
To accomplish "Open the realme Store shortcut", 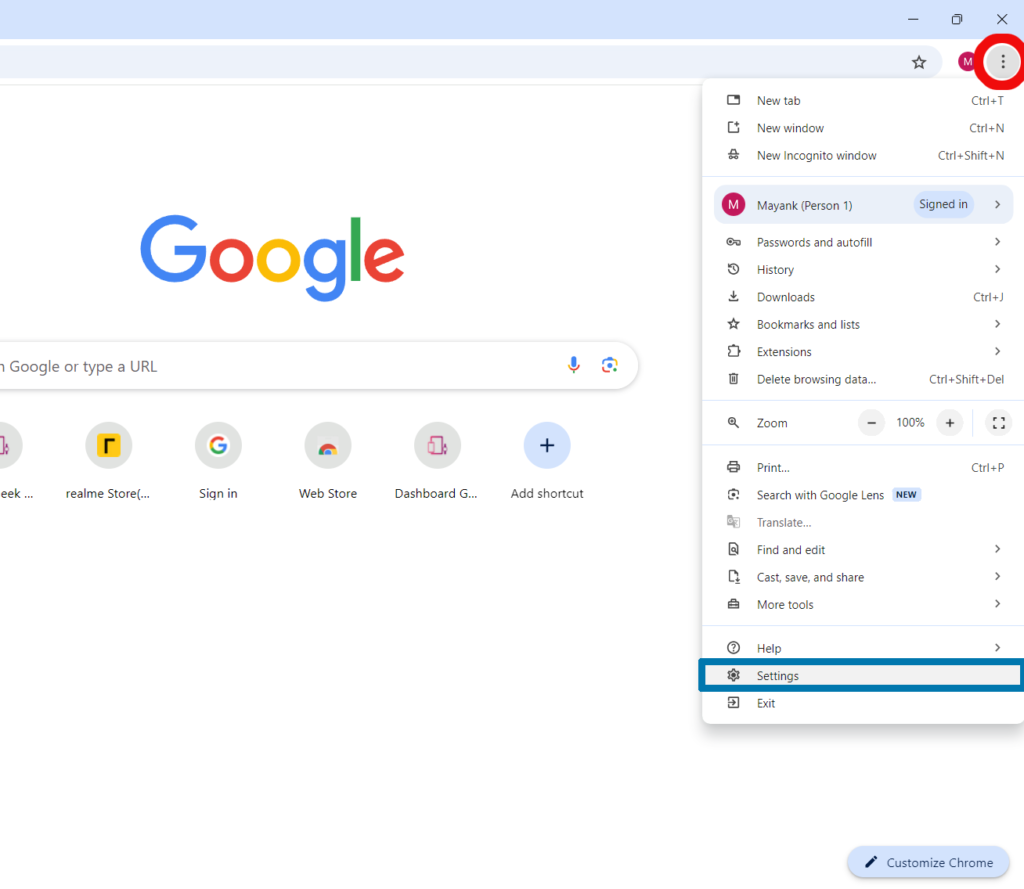I will pyautogui.click(x=108, y=445).
